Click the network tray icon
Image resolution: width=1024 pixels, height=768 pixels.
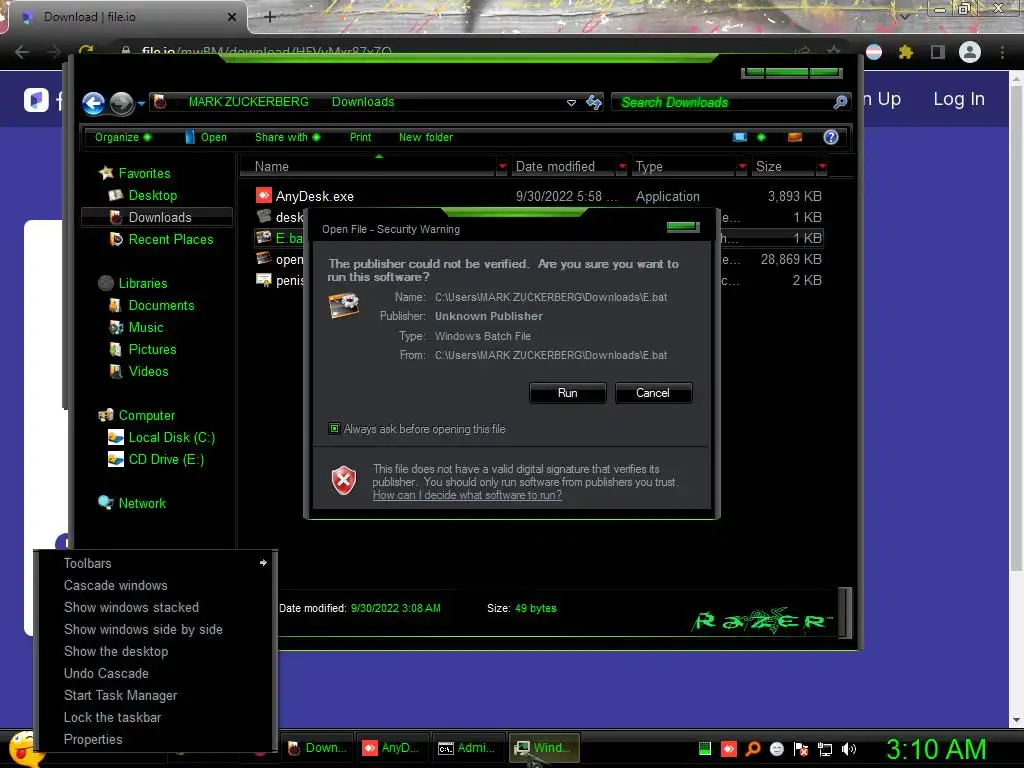825,749
